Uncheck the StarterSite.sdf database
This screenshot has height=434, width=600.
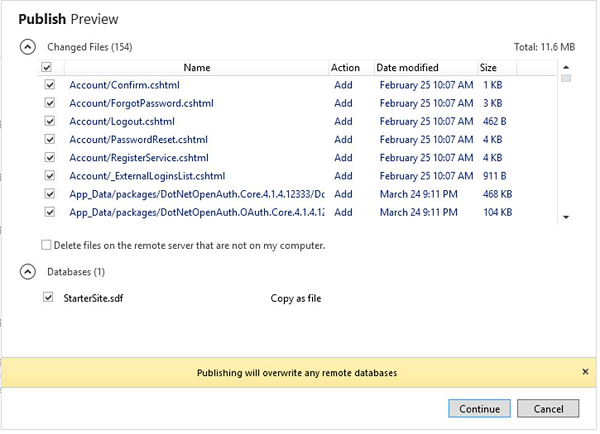(x=50, y=298)
